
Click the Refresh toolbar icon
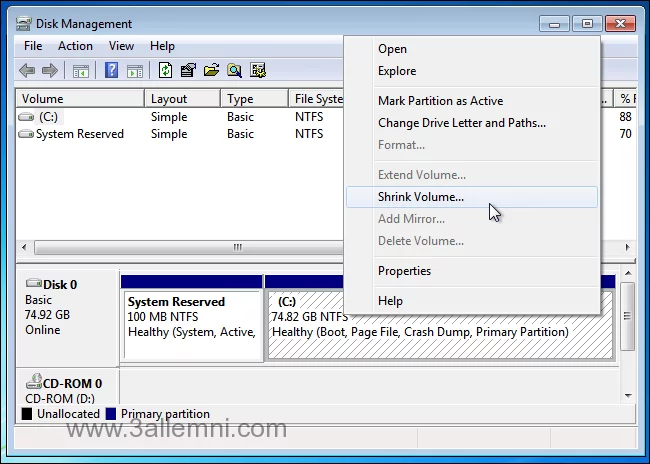click(165, 70)
